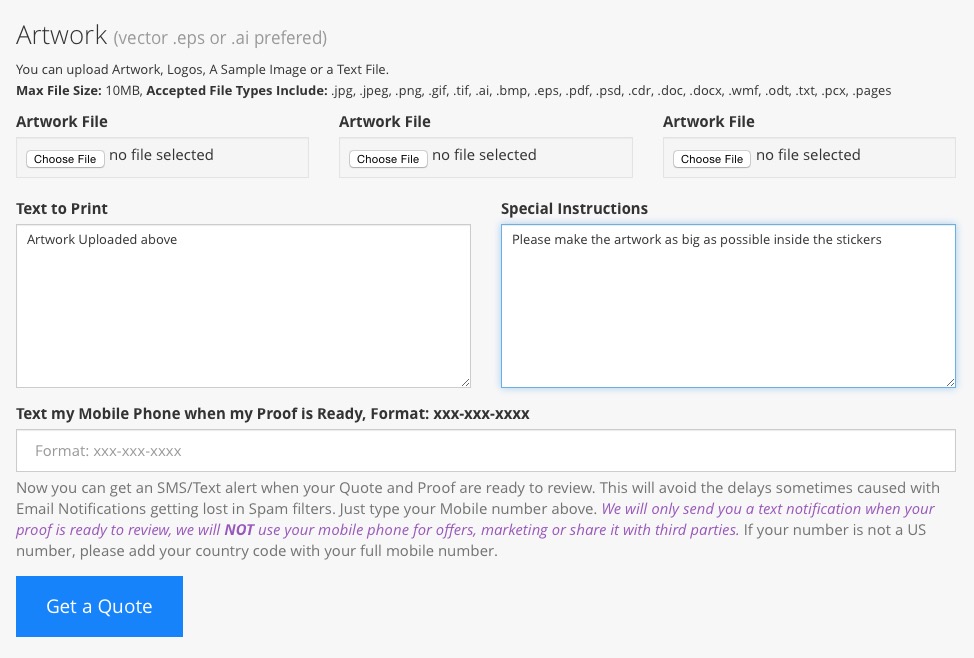This screenshot has width=974, height=658.
Task: Click the Artwork section heading
Action: click(x=62, y=36)
